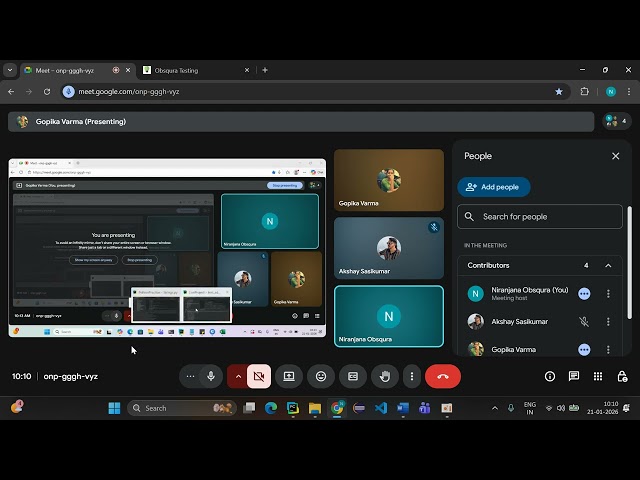The height and width of the screenshot is (480, 640).
Task: Open the Meeting details info icon
Action: pyautogui.click(x=550, y=376)
